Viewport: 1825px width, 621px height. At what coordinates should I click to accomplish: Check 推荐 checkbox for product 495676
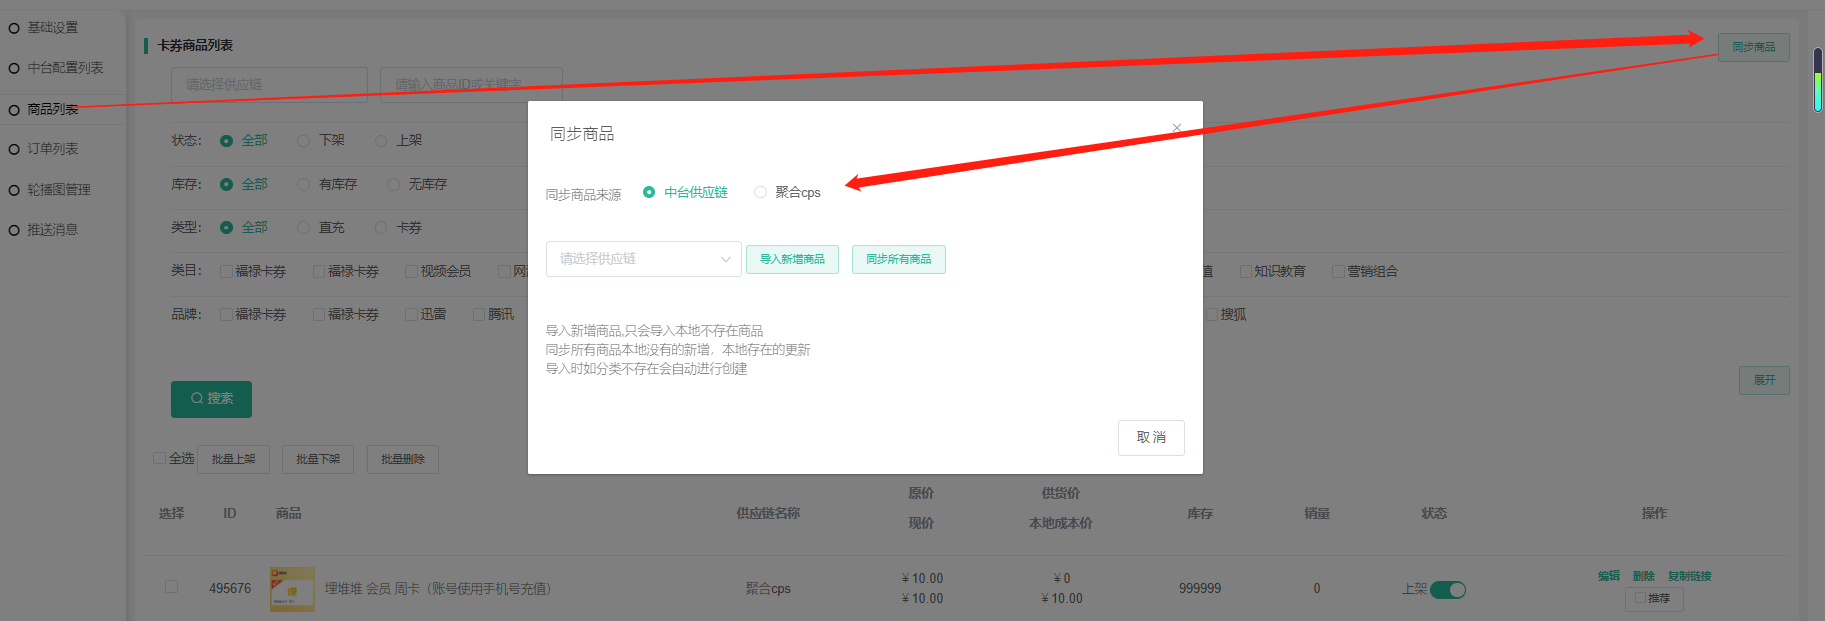(x=1640, y=598)
